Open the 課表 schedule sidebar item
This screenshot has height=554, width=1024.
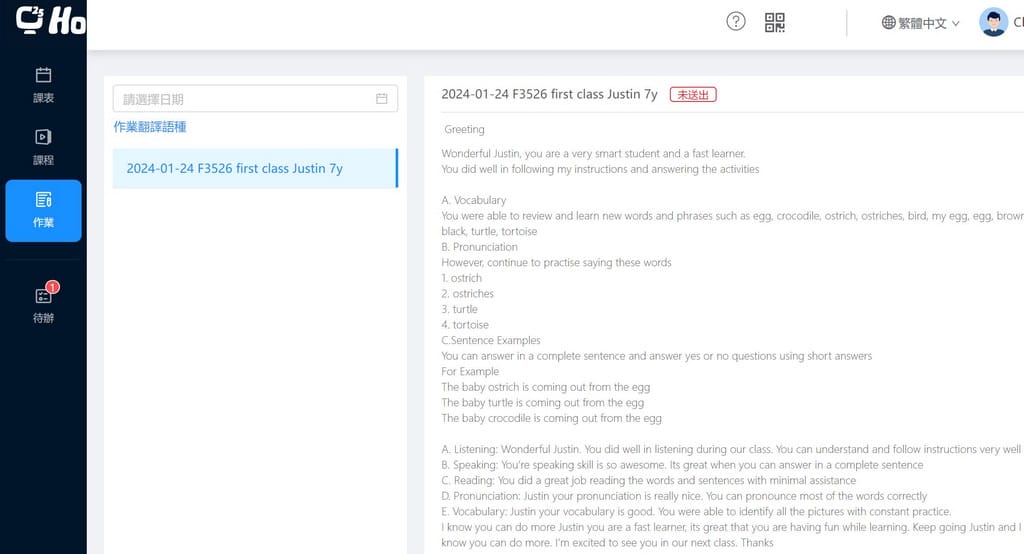[43, 86]
